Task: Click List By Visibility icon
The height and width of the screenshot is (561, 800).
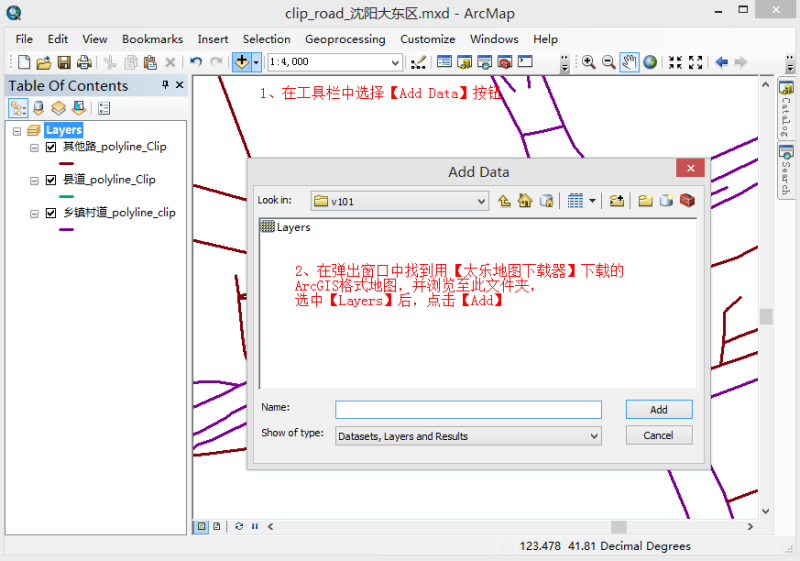Action: pyautogui.click(x=58, y=108)
